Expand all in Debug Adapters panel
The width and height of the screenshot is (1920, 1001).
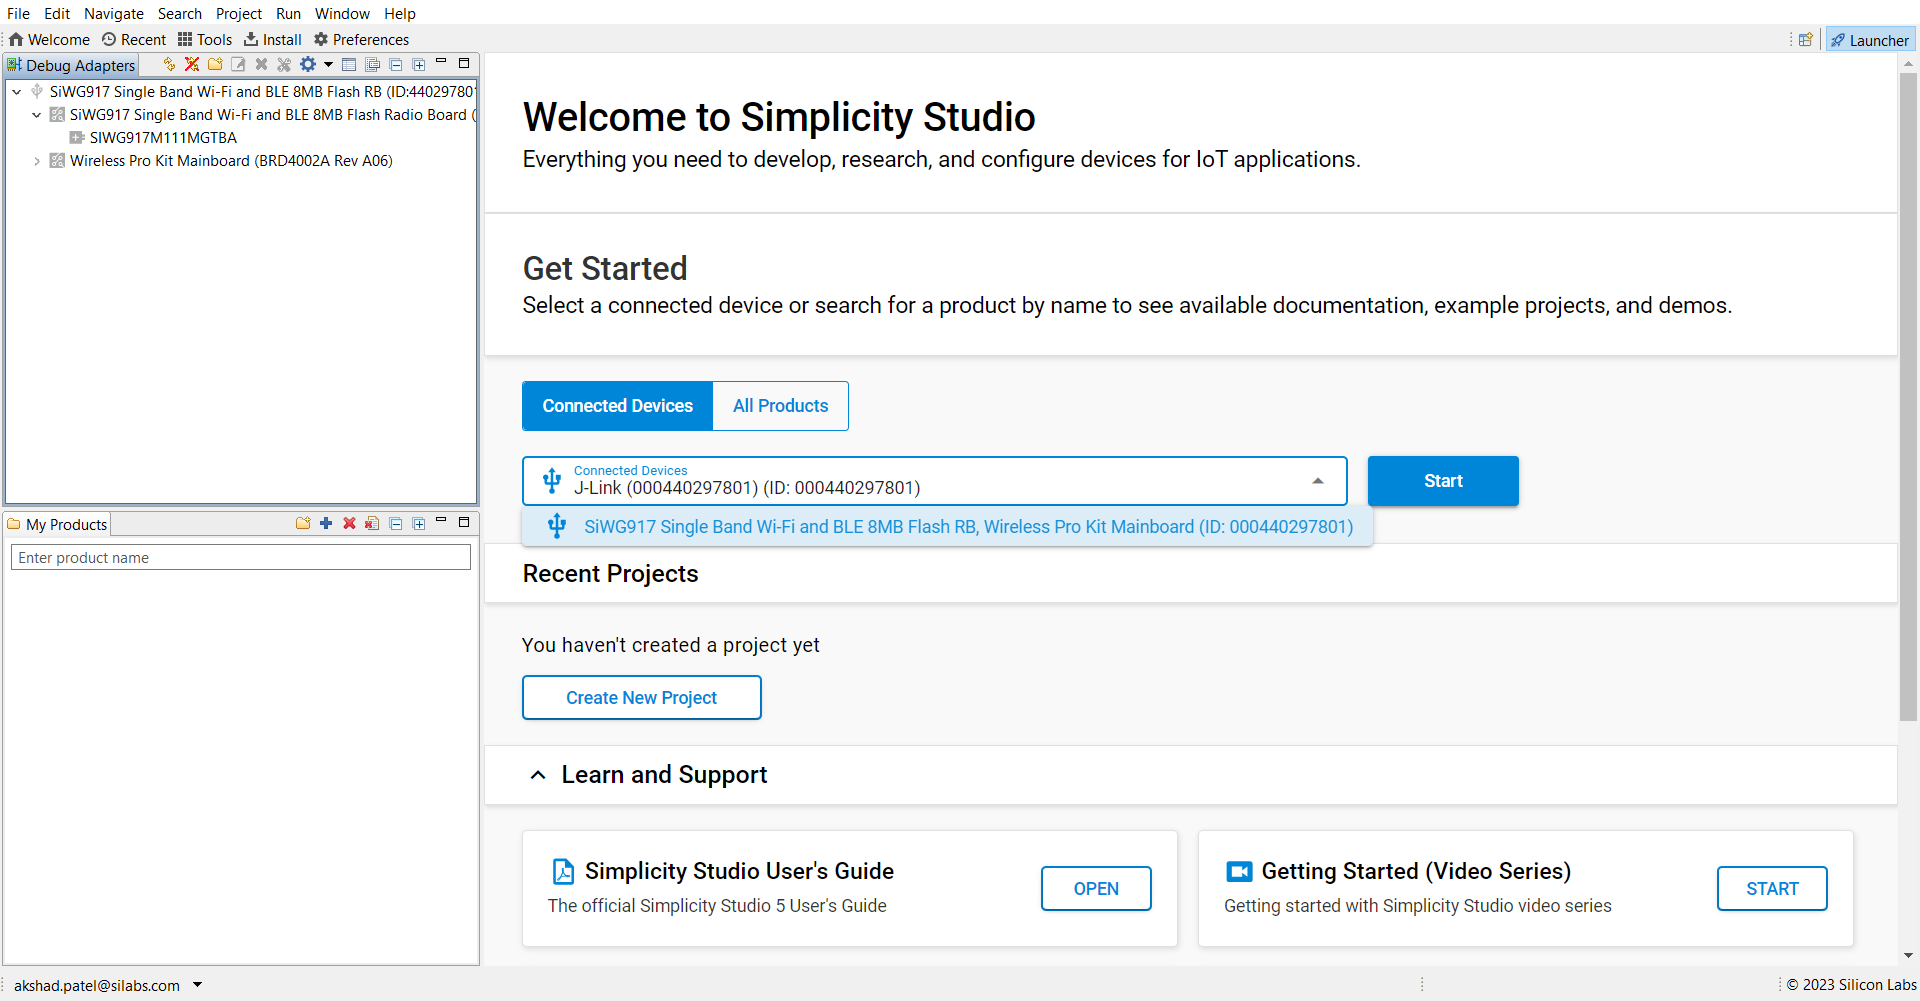tap(419, 64)
